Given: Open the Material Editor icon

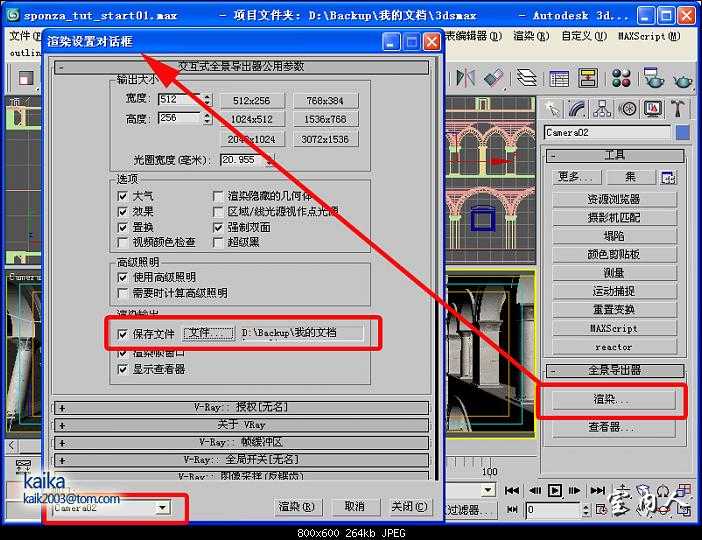Looking at the screenshot, I should [x=621, y=78].
